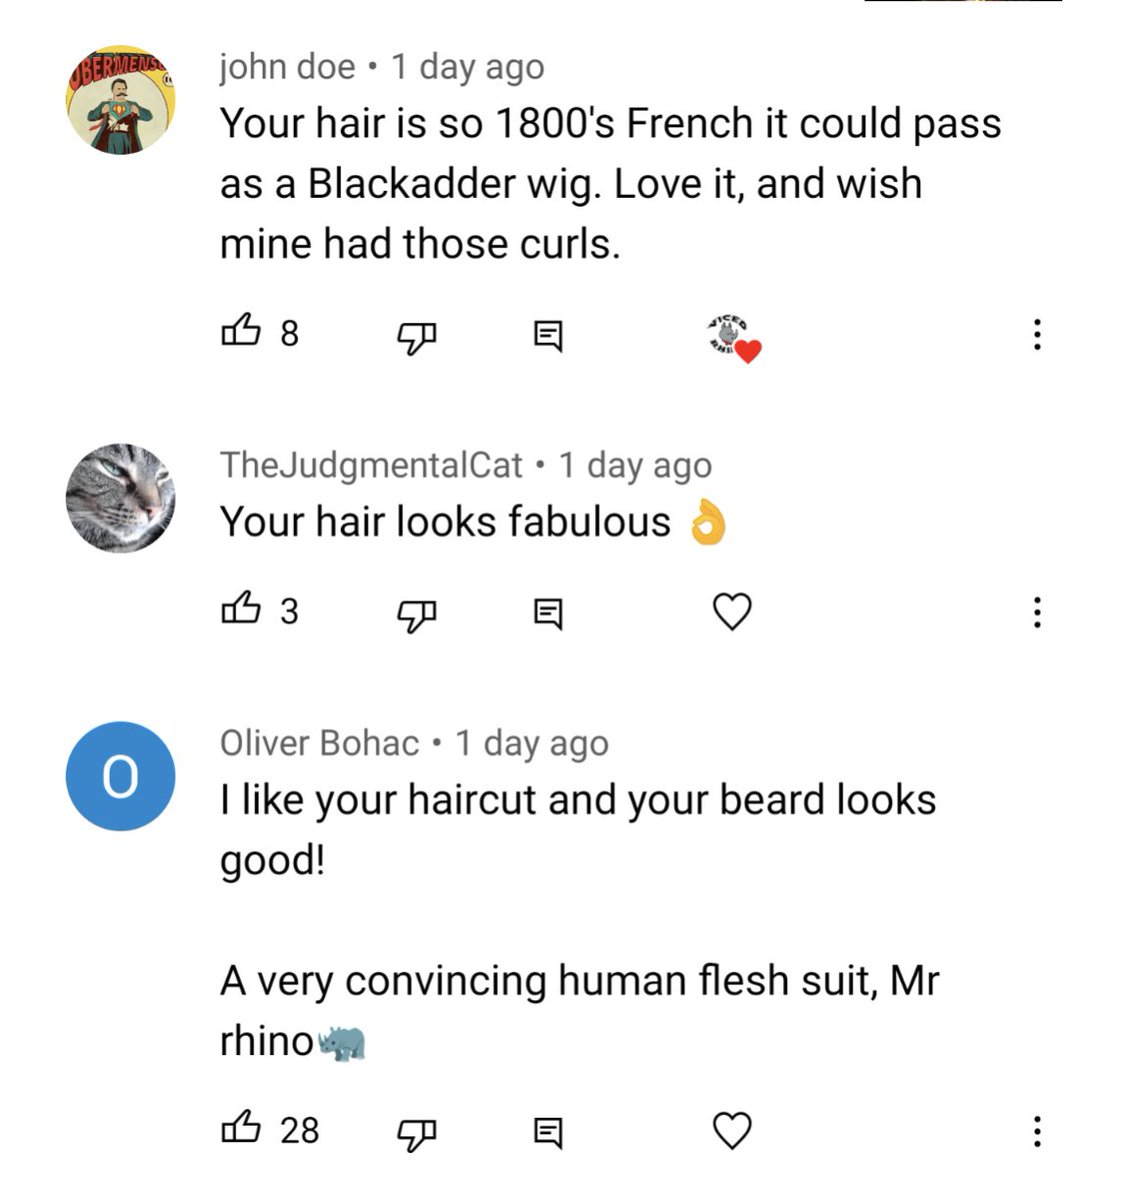Open john doe's channel via username
Viewport: 1128px width, 1200px height.
click(288, 67)
